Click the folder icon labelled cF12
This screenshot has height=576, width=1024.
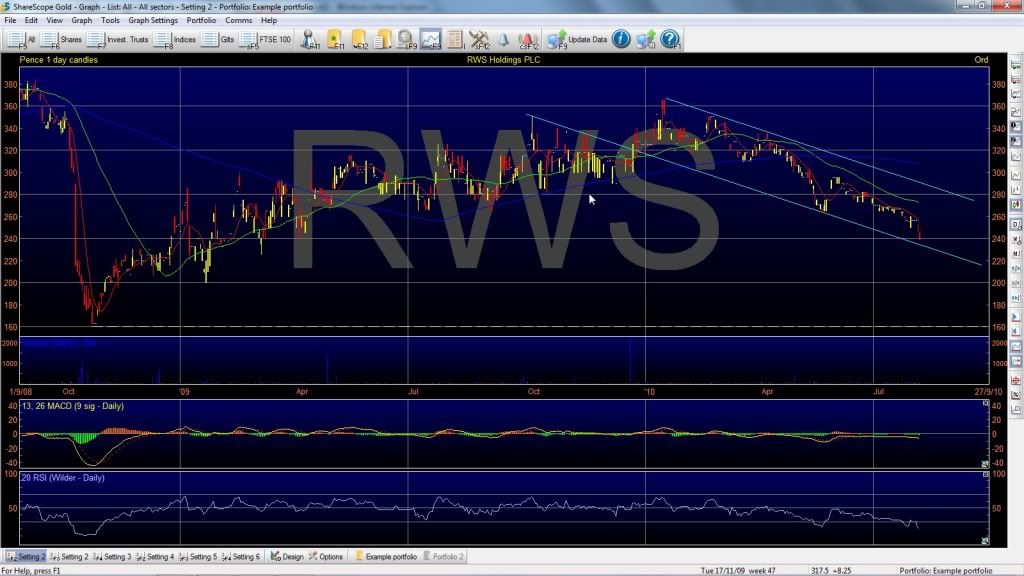pyautogui.click(x=359, y=40)
